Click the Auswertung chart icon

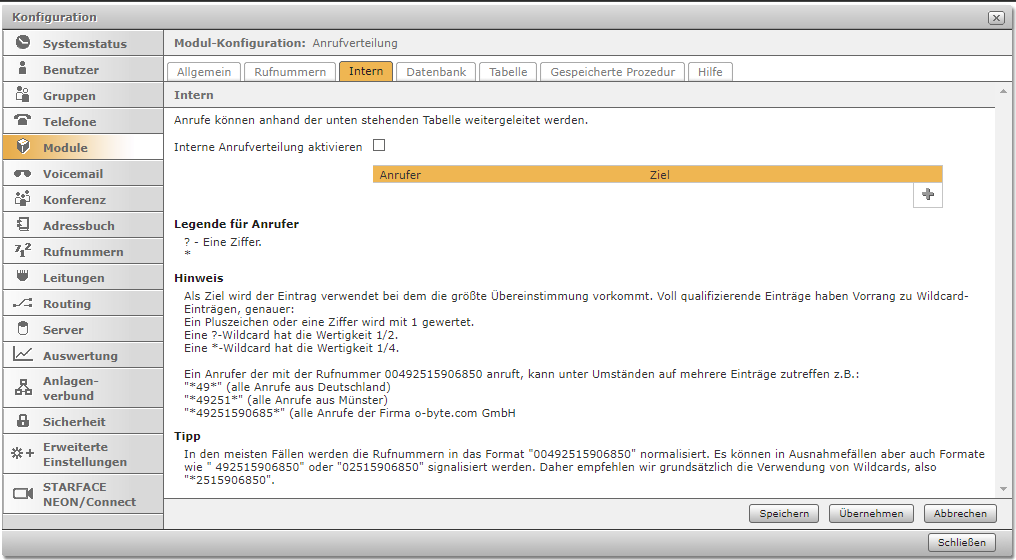23,355
